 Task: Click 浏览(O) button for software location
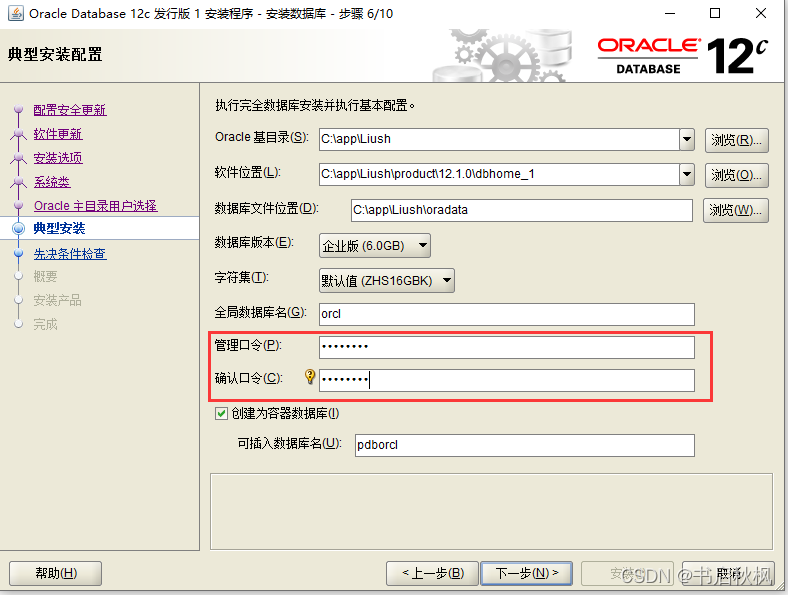[x=737, y=175]
